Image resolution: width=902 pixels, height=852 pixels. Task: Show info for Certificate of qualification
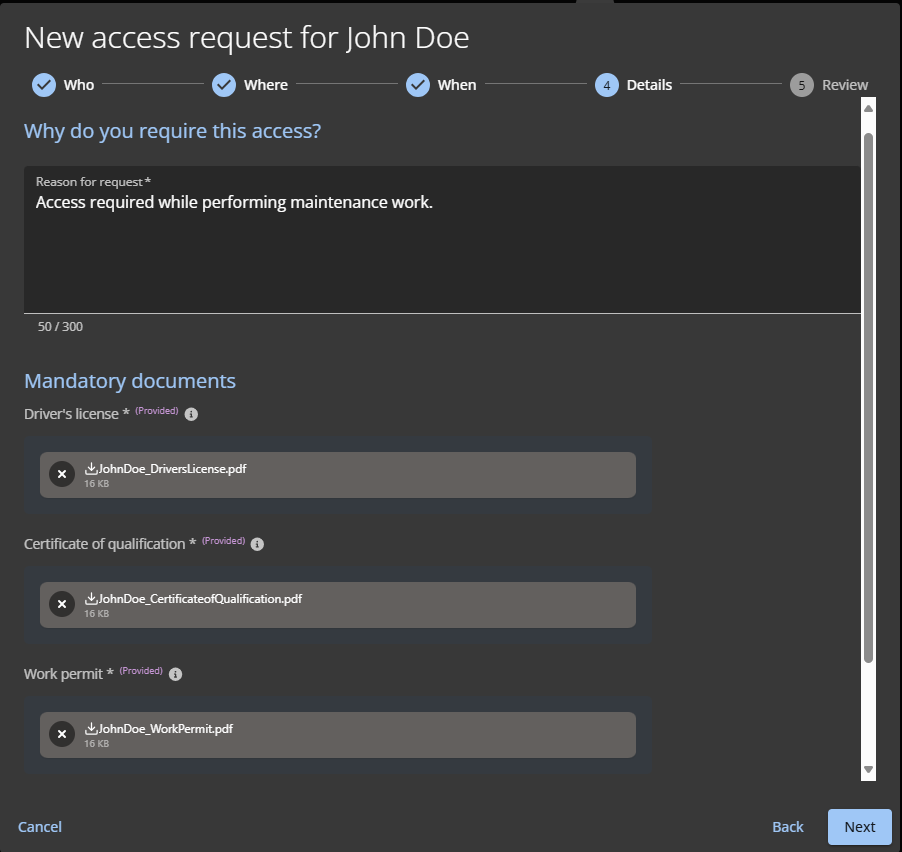tap(257, 544)
